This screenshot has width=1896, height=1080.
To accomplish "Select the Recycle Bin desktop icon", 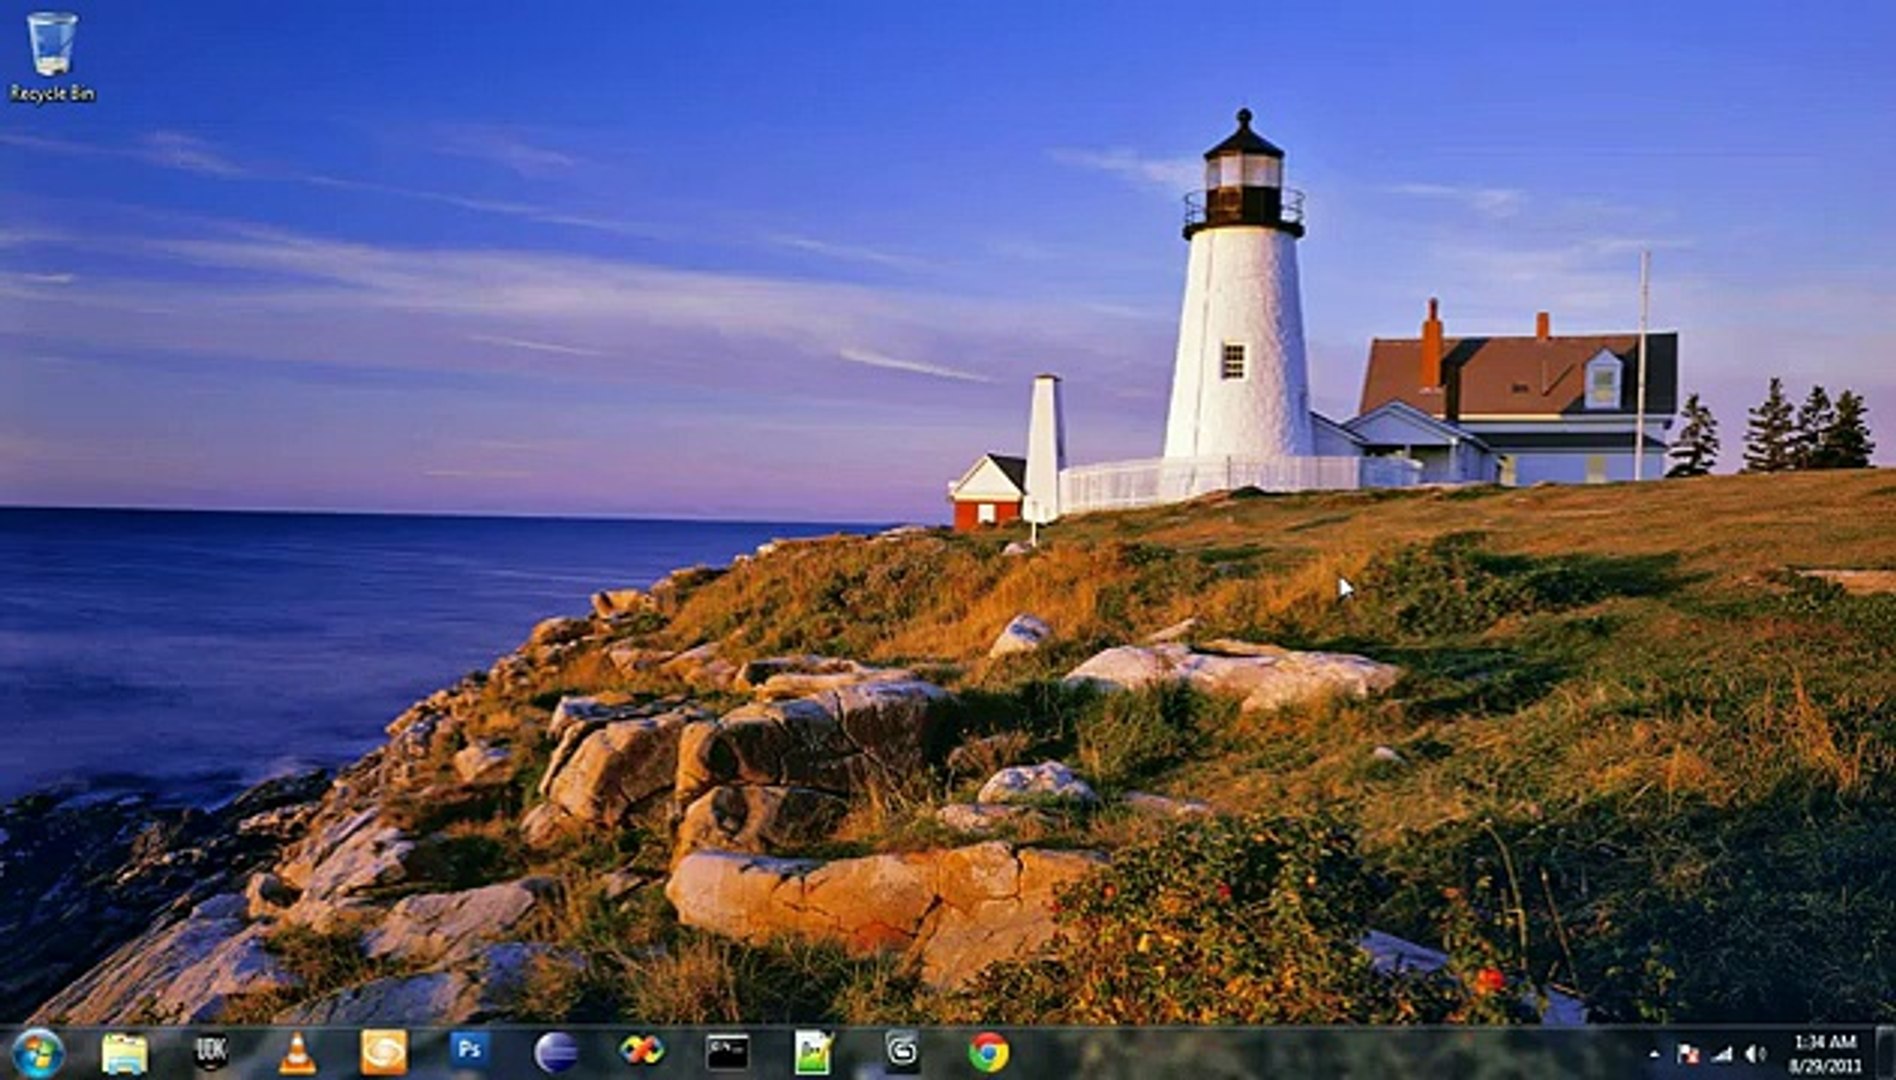I will click(52, 57).
